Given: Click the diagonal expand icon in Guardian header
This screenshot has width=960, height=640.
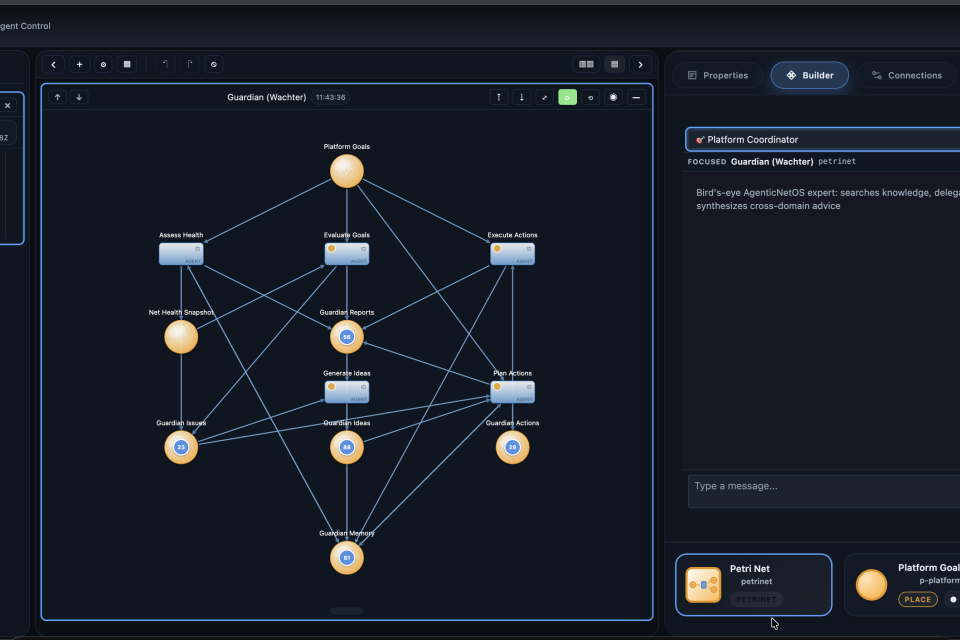Looking at the screenshot, I should coord(544,97).
